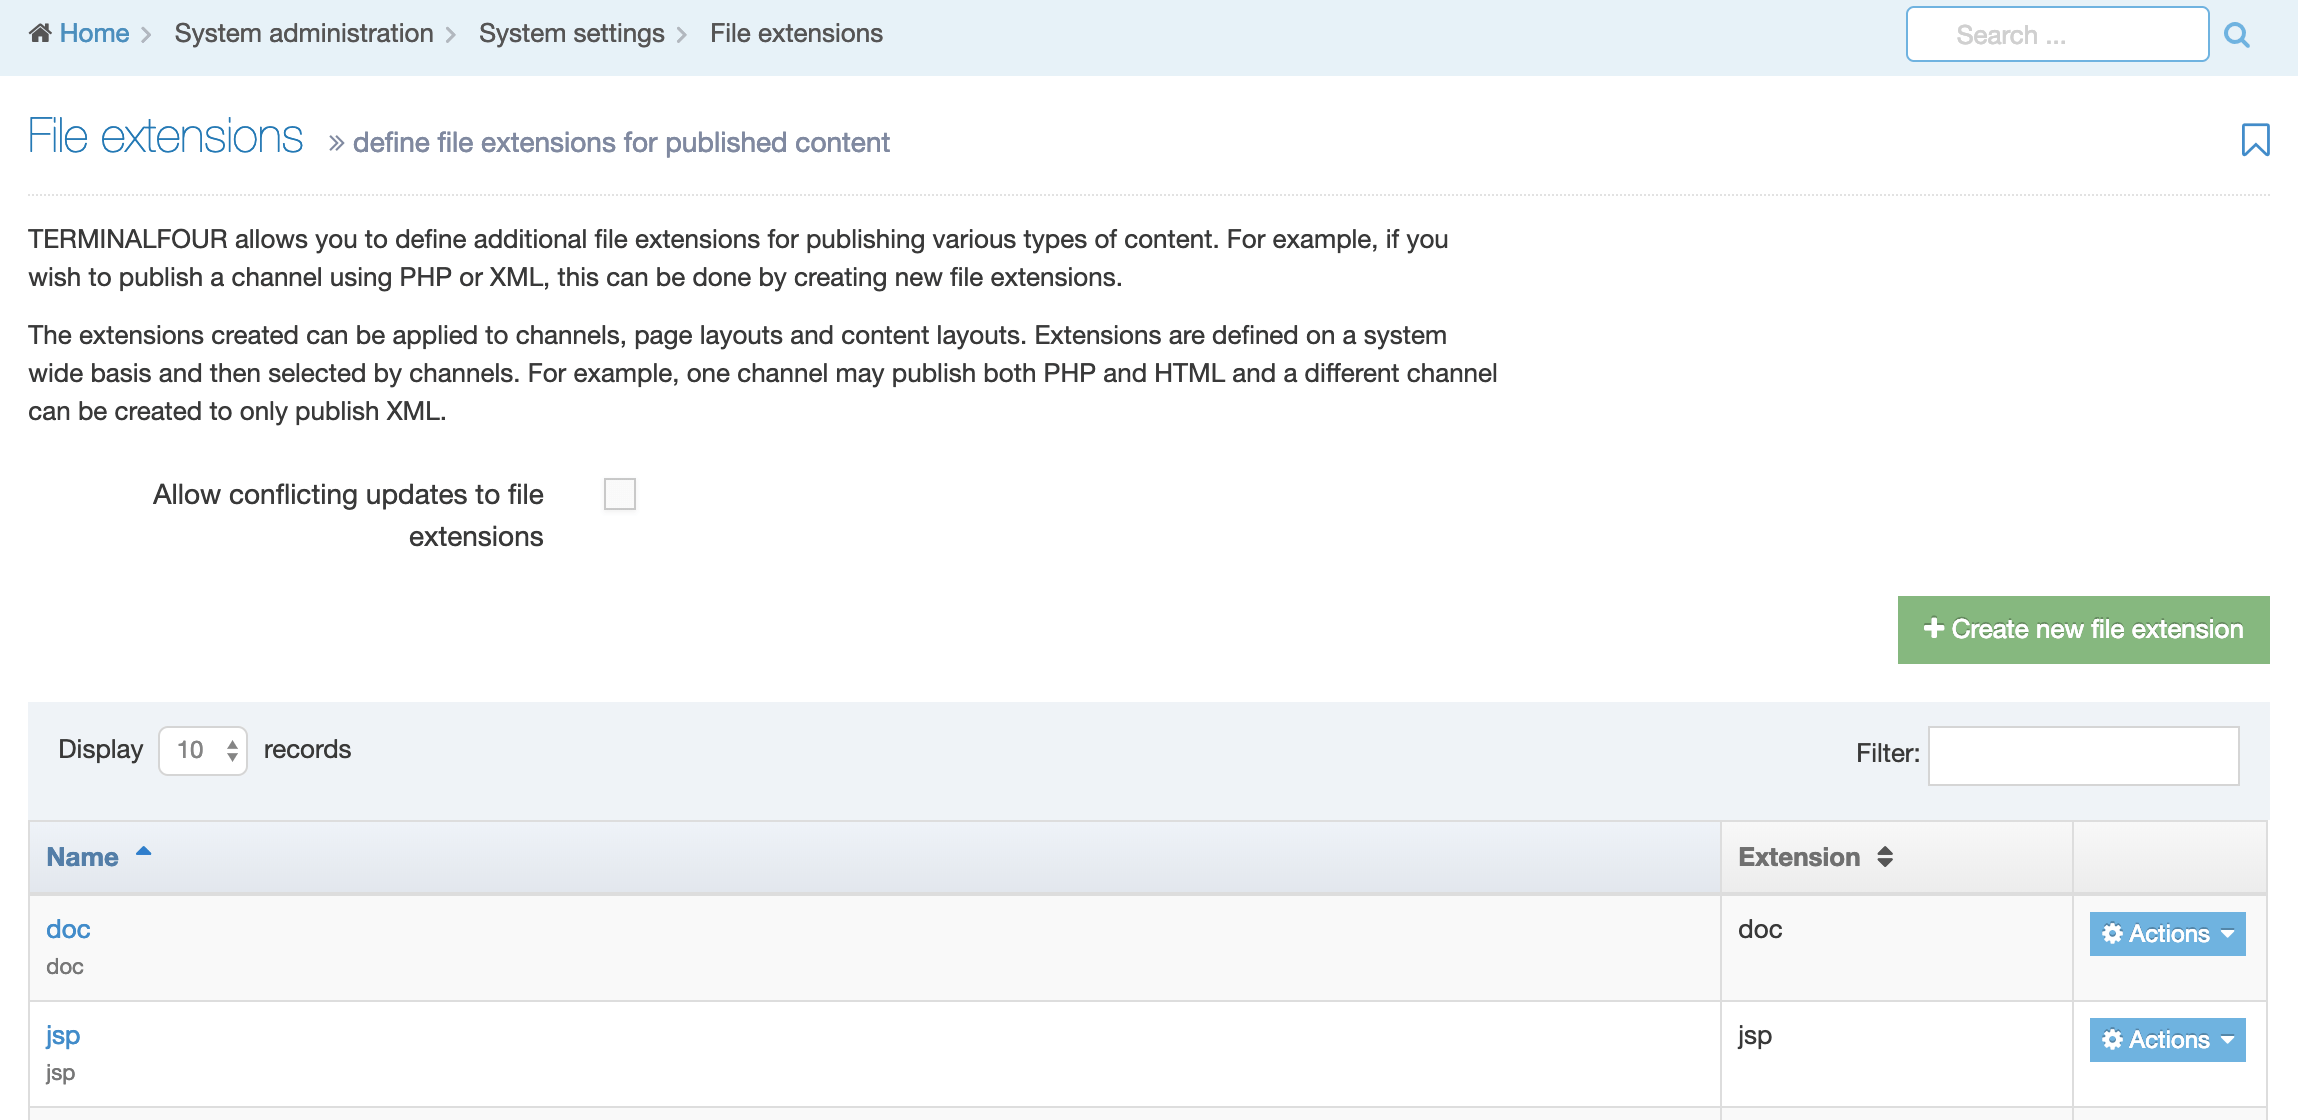
Task: Sort table by Extension column header
Action: click(x=1798, y=857)
